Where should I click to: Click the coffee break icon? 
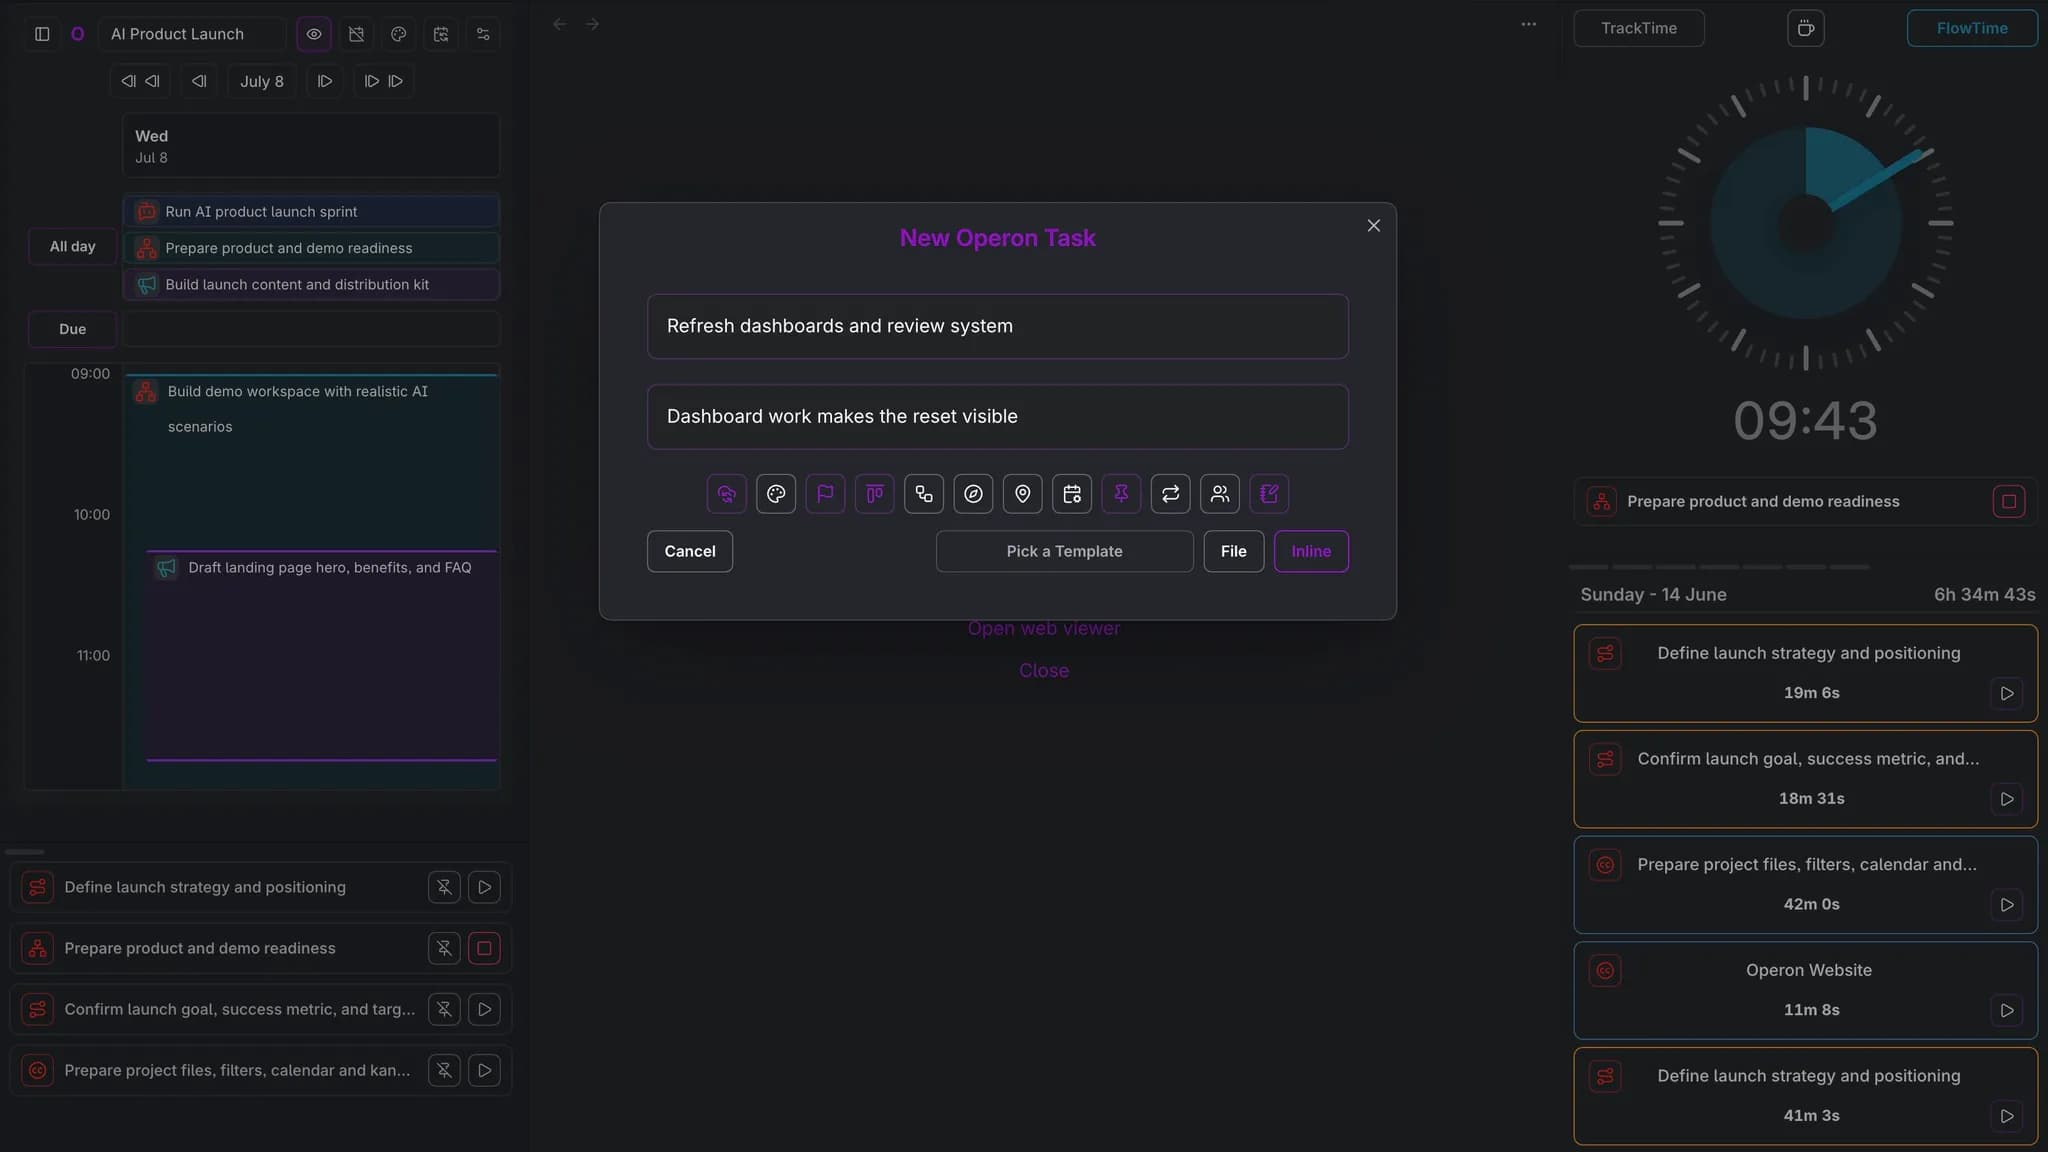1805,28
